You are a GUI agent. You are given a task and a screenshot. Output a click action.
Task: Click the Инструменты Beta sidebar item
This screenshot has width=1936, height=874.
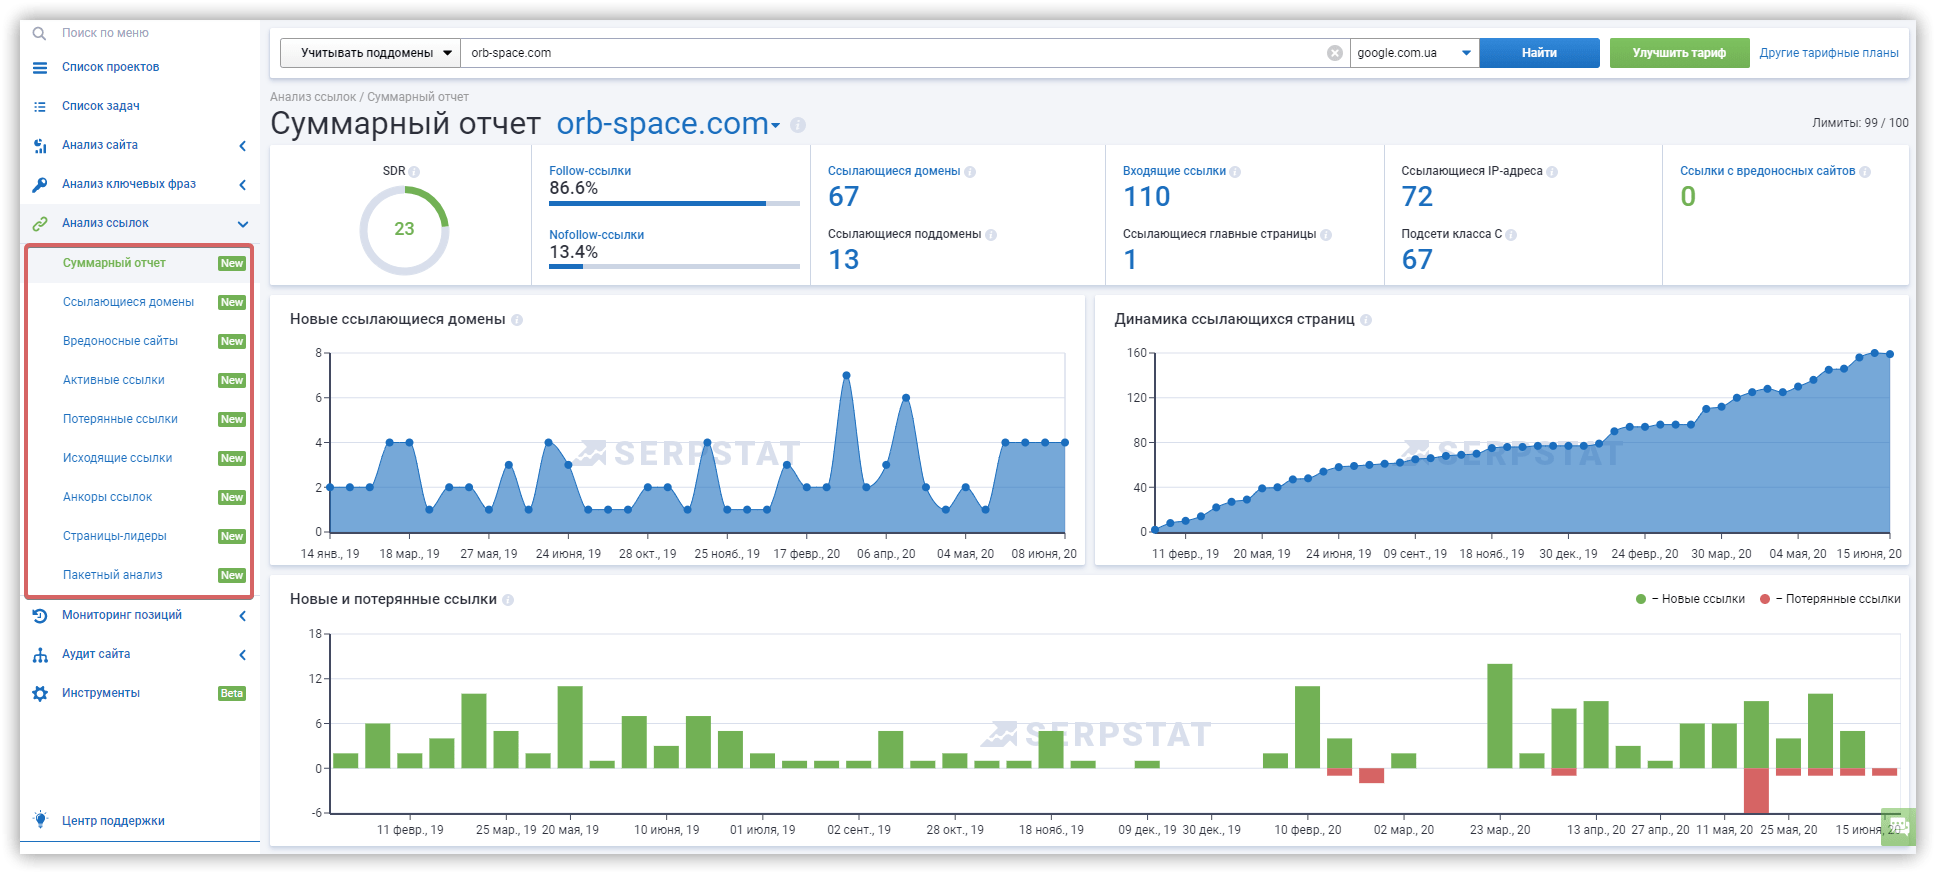tap(139, 693)
